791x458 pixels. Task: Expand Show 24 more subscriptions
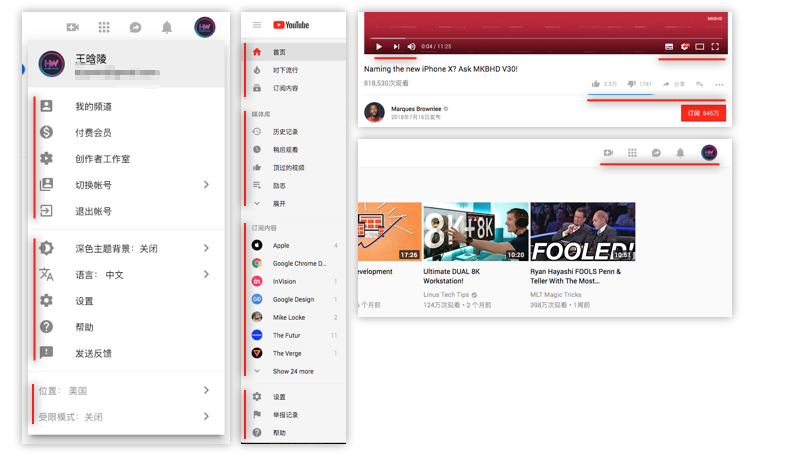pyautogui.click(x=294, y=371)
